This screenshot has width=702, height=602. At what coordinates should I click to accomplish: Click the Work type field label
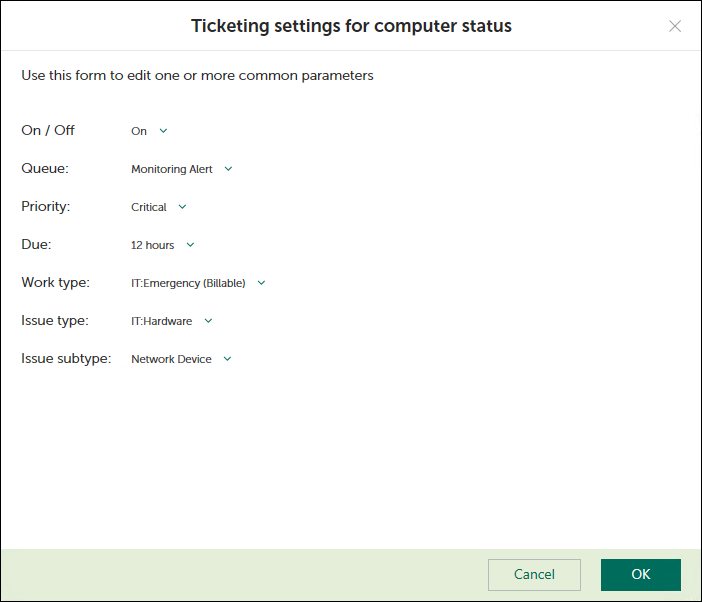tap(55, 282)
